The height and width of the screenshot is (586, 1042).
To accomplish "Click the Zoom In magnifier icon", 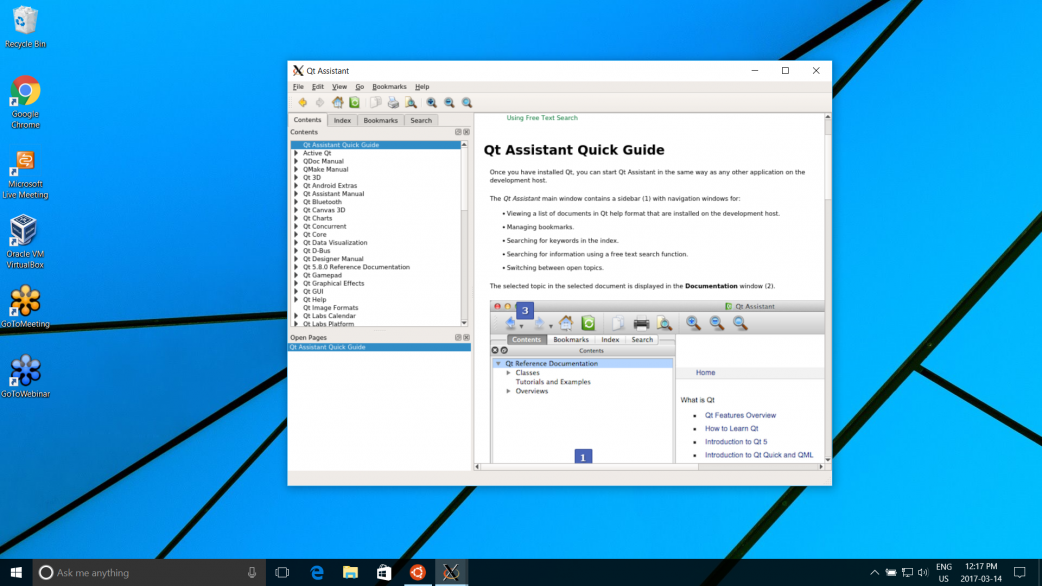I will coord(432,102).
